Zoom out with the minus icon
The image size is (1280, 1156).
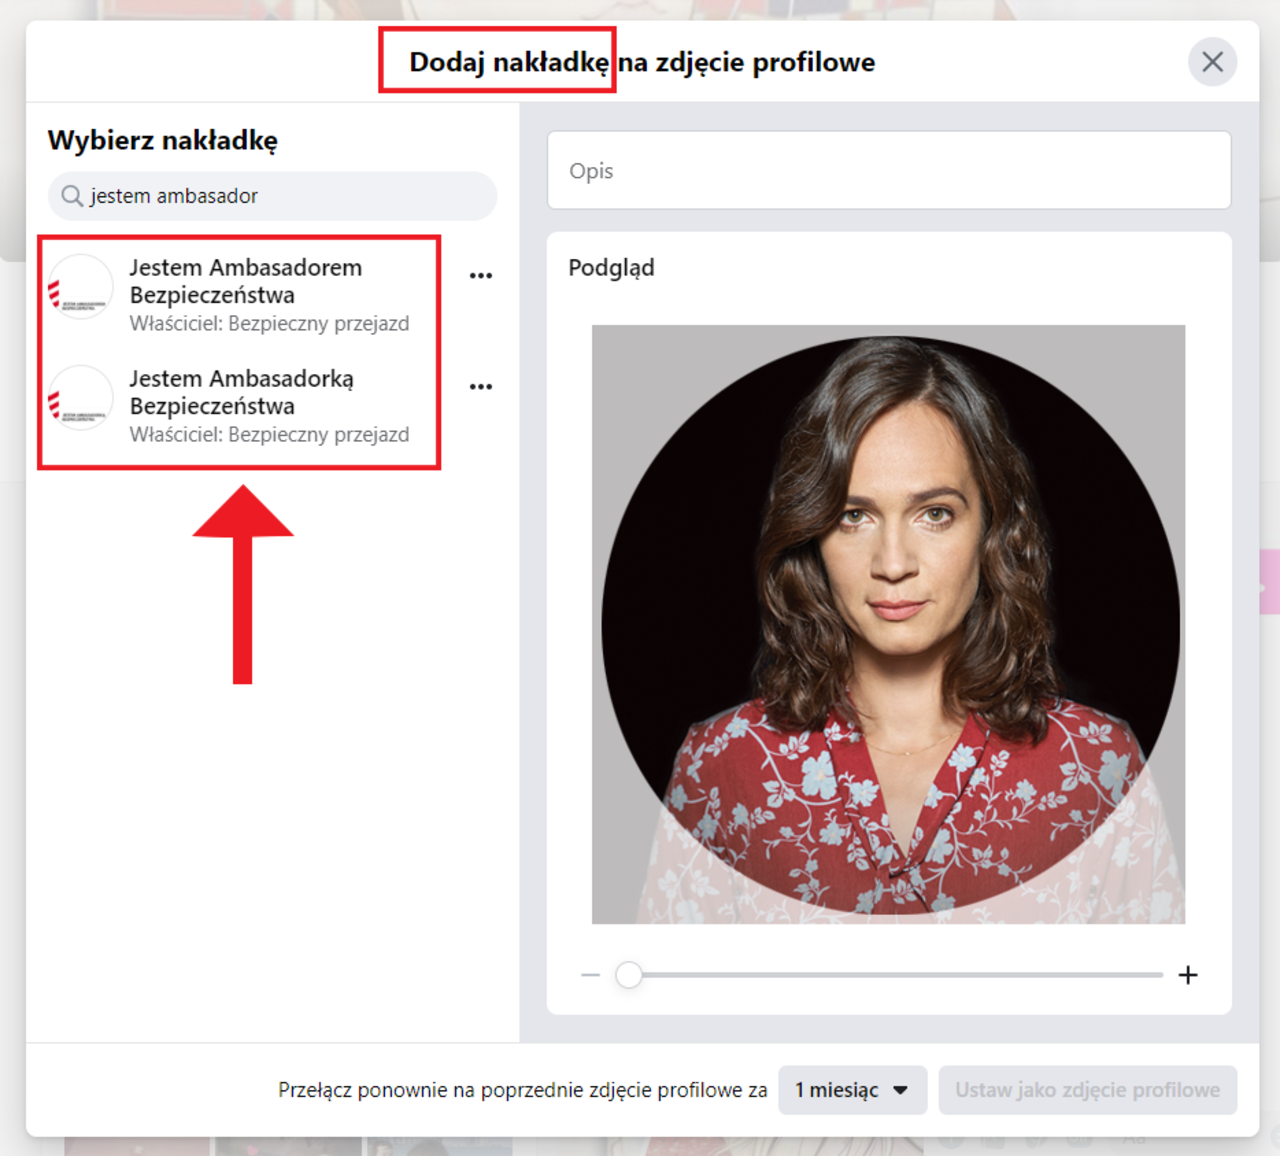[590, 975]
